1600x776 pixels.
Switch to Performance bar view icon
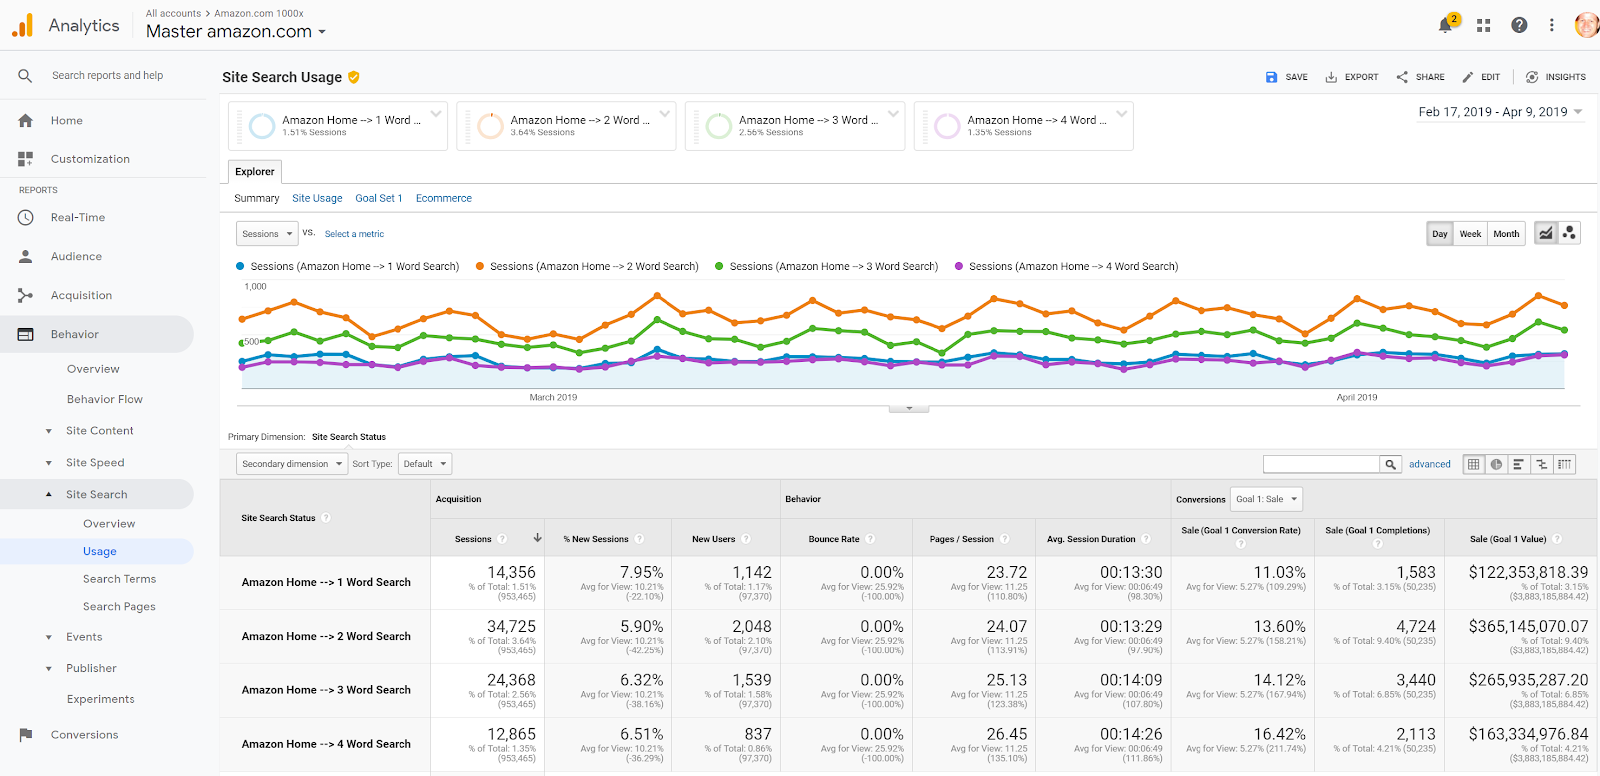tap(1519, 464)
